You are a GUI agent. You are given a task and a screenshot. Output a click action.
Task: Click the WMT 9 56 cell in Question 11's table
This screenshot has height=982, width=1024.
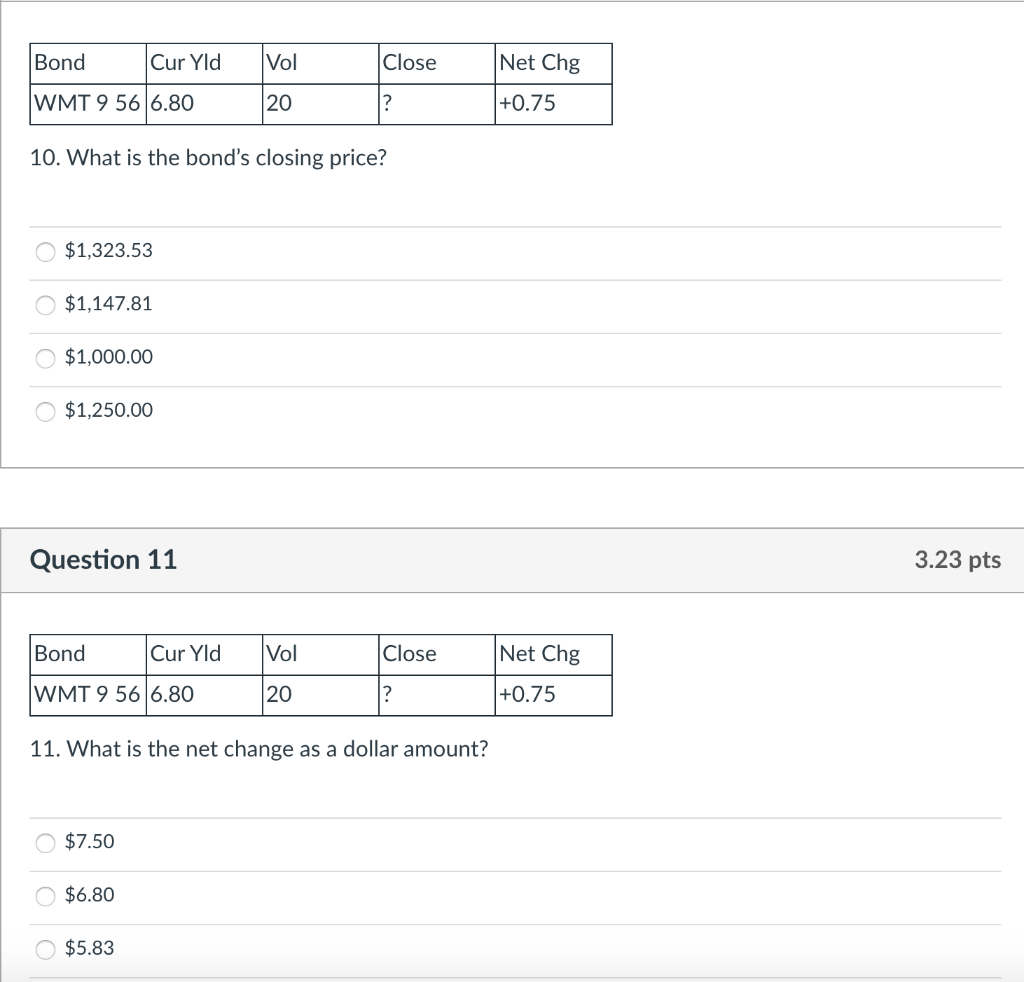pyautogui.click(x=87, y=694)
